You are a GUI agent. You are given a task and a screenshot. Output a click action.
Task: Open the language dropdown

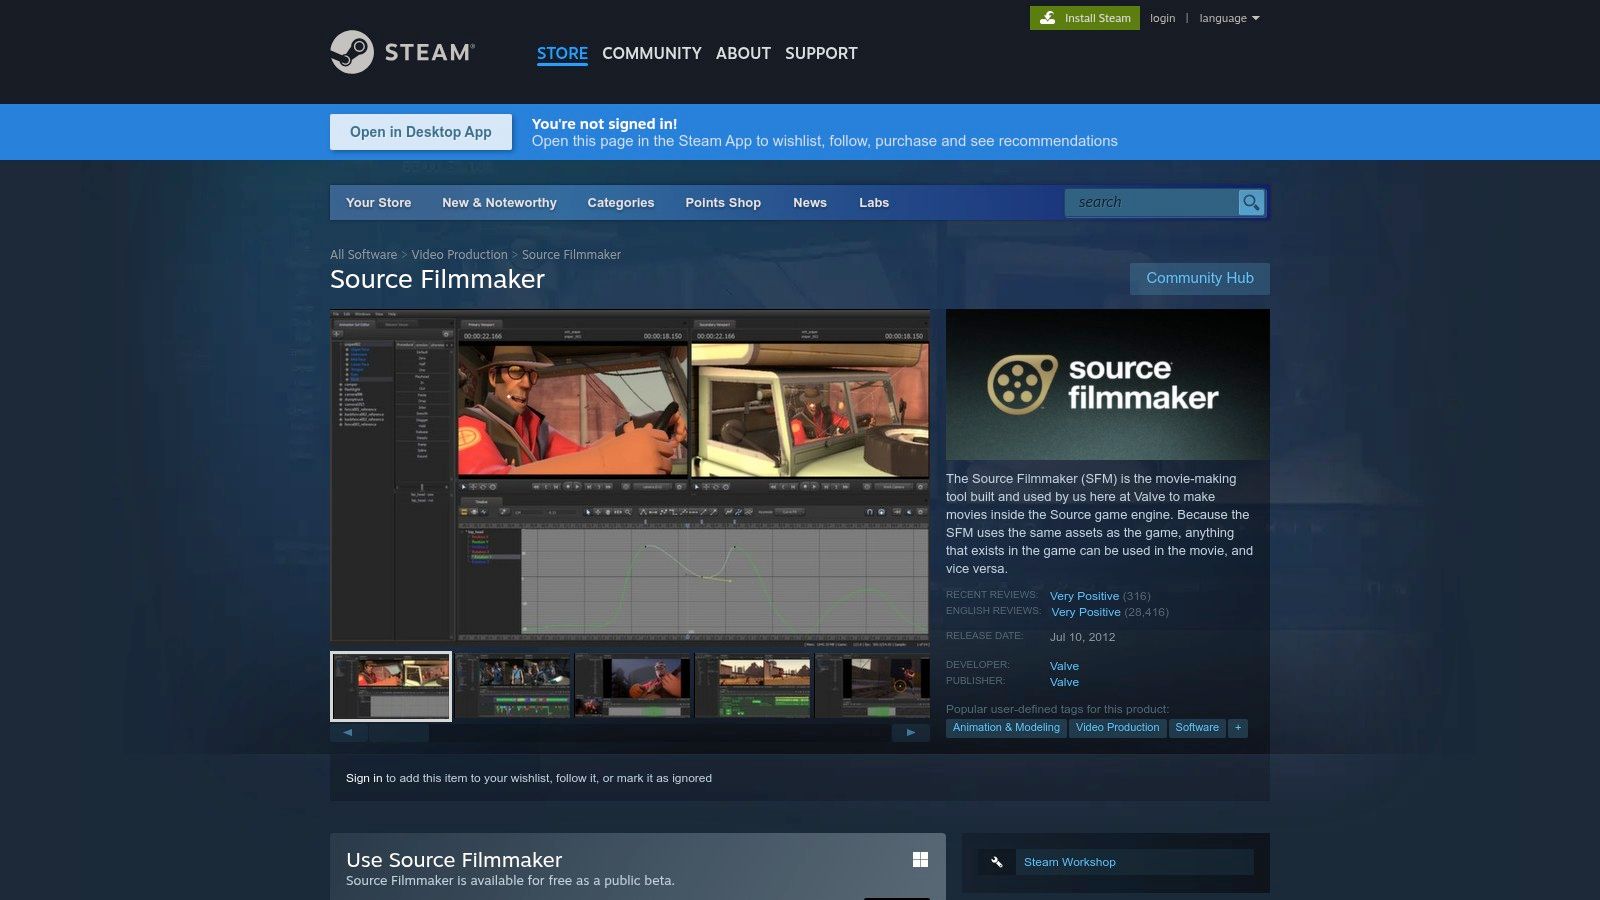[1229, 18]
